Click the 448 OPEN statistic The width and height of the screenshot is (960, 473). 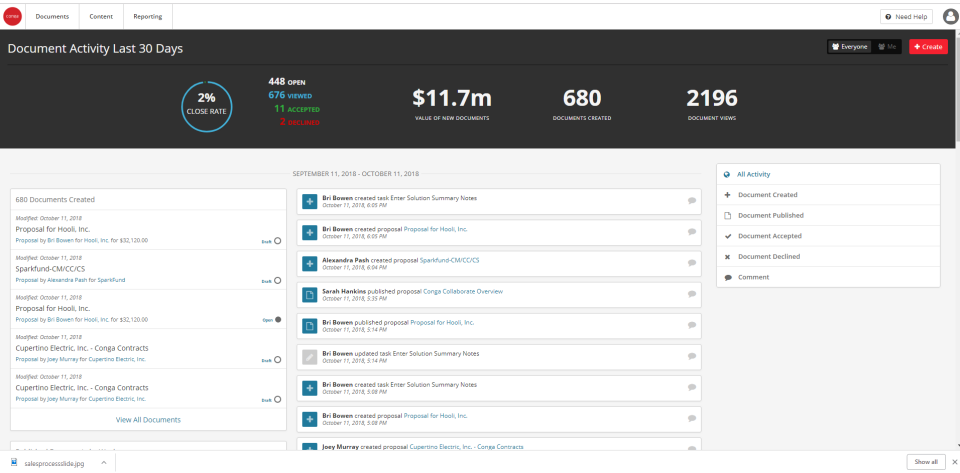[x=287, y=81]
